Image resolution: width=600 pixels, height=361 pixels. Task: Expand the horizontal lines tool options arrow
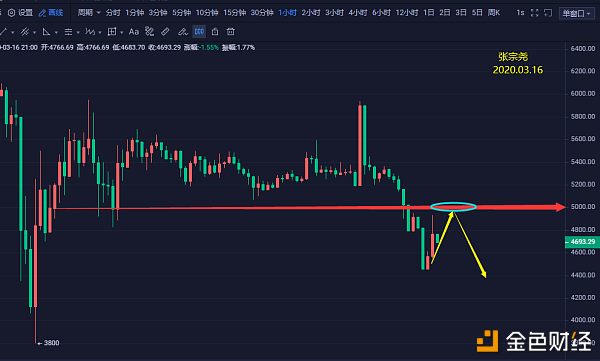(78, 32)
